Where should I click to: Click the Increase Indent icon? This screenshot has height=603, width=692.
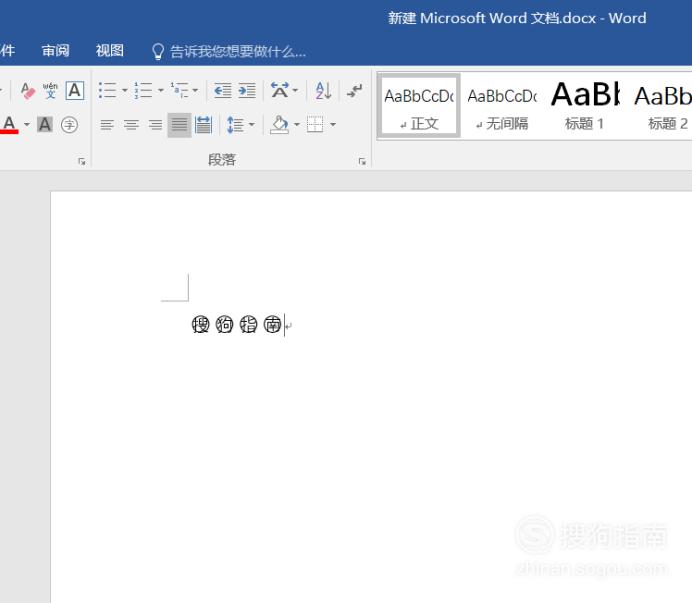point(247,91)
